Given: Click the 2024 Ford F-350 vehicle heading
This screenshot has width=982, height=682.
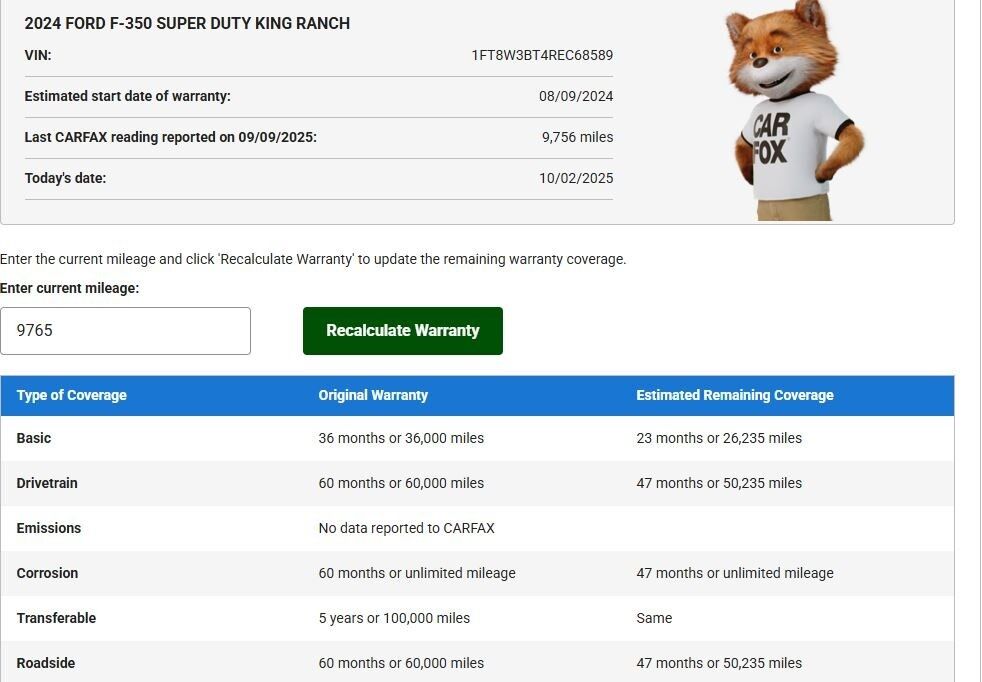Looking at the screenshot, I should pos(187,23).
